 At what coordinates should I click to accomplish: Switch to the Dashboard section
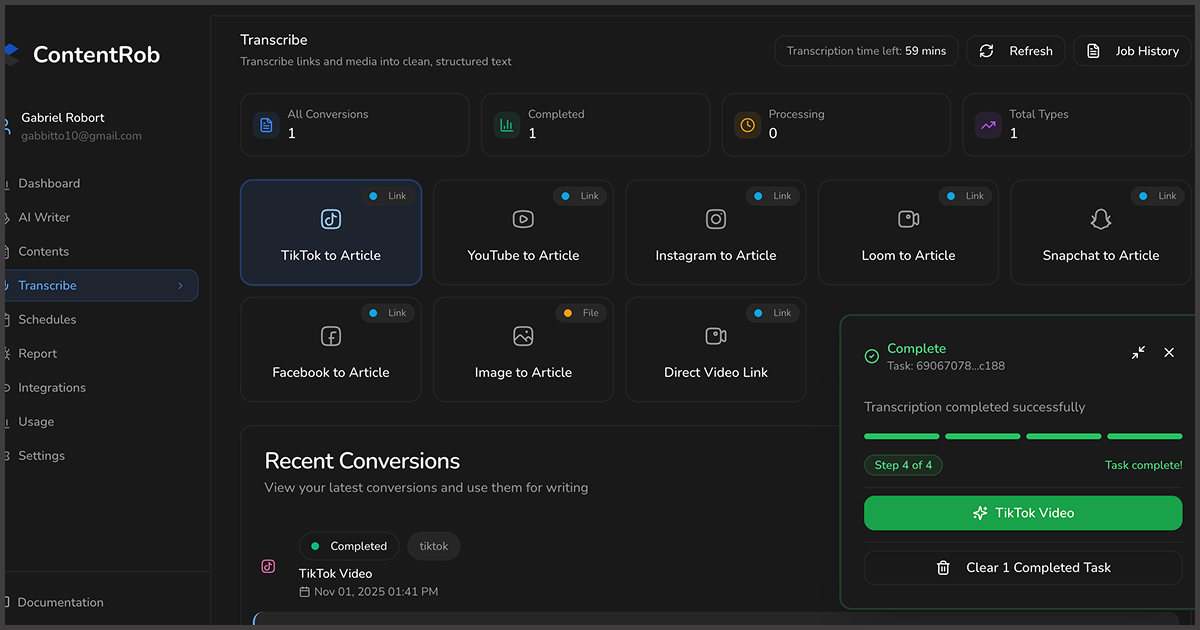pyautogui.click(x=53, y=183)
